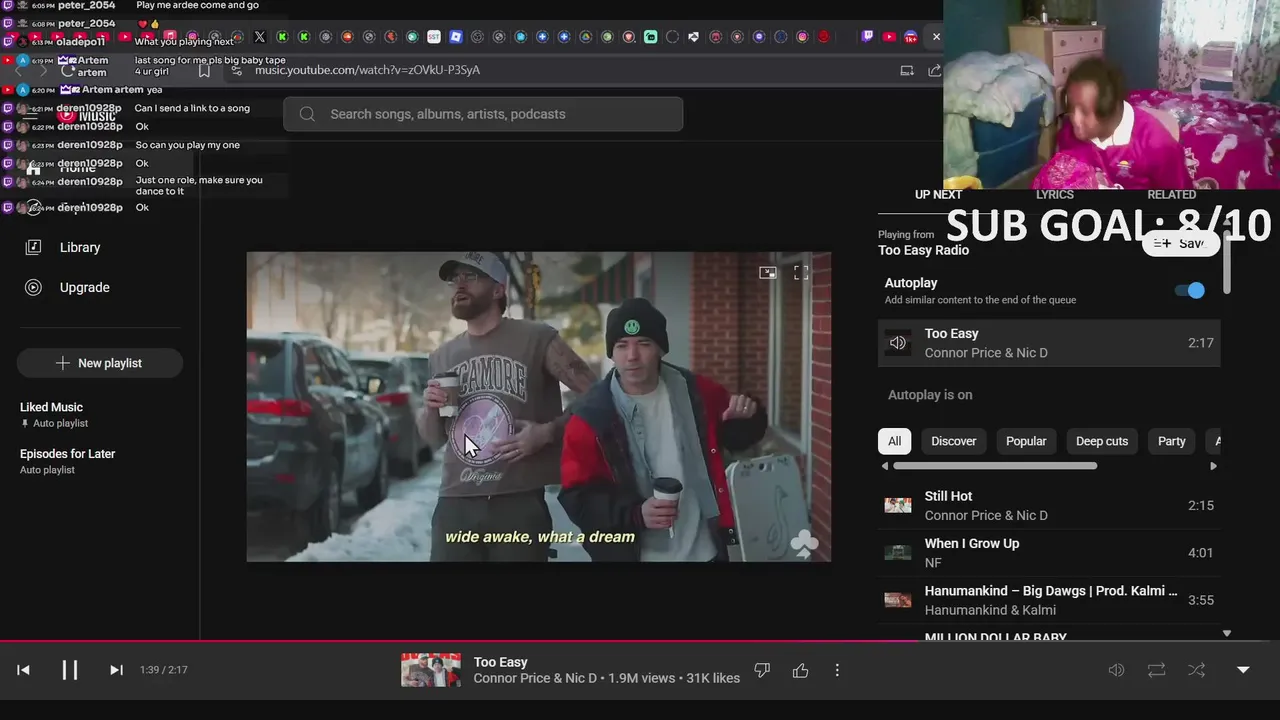Click Upgrade icon in the sidebar
Screen dimensions: 1280x720
[x=33, y=287]
